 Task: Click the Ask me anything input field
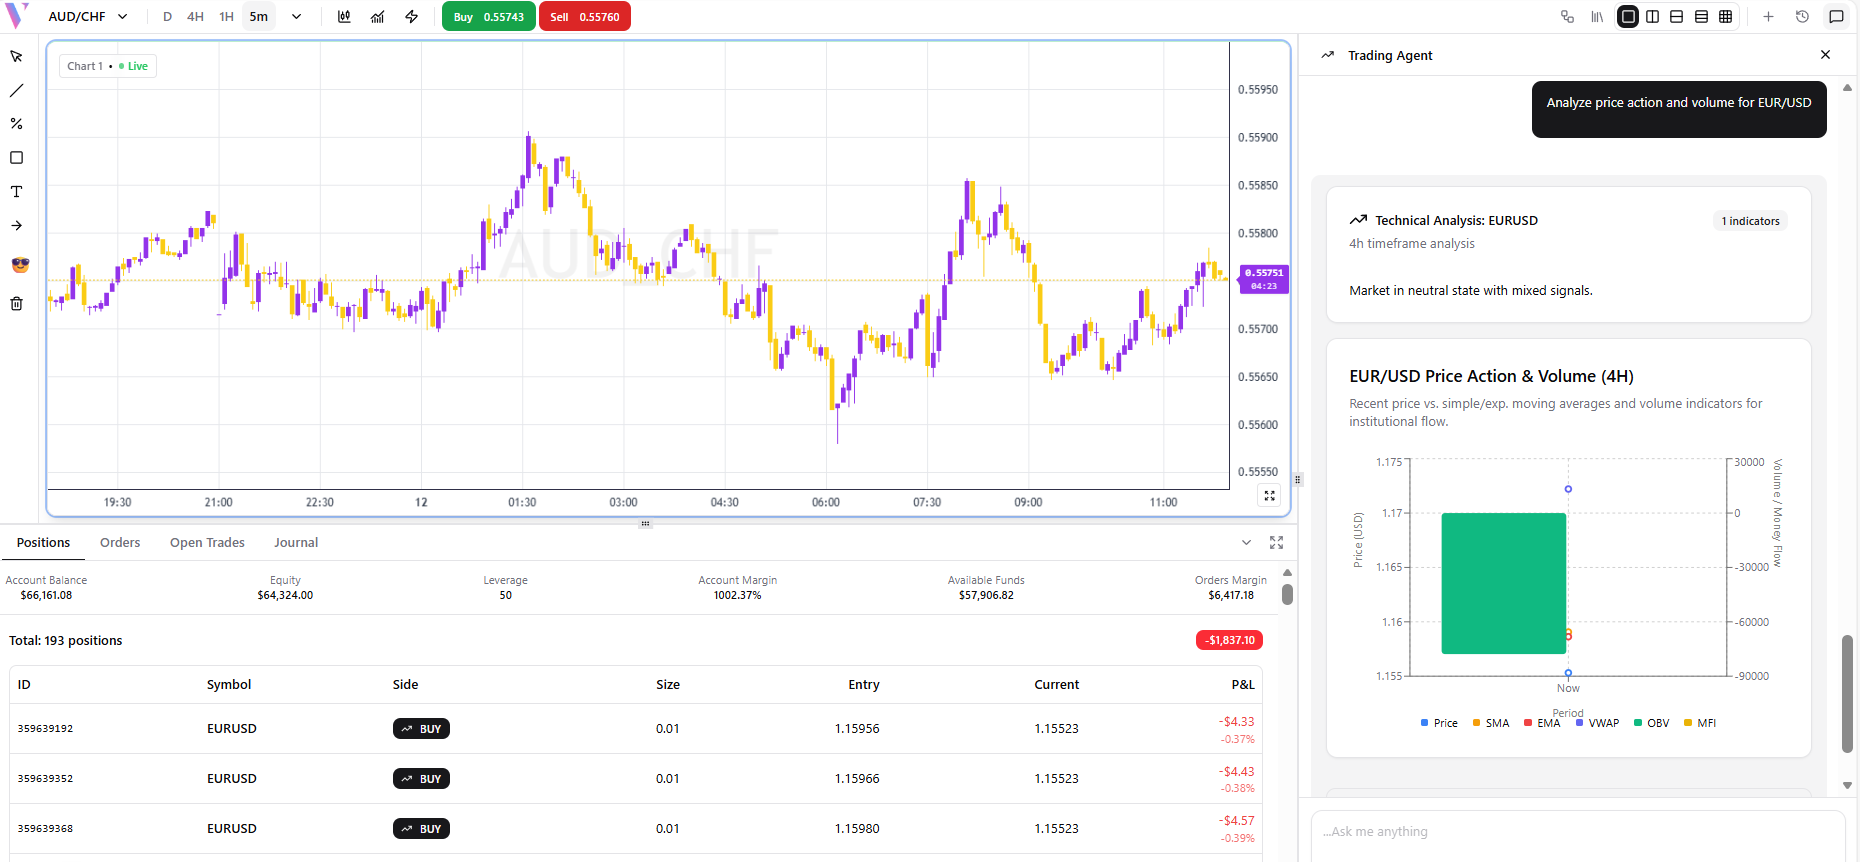[x=1576, y=832]
